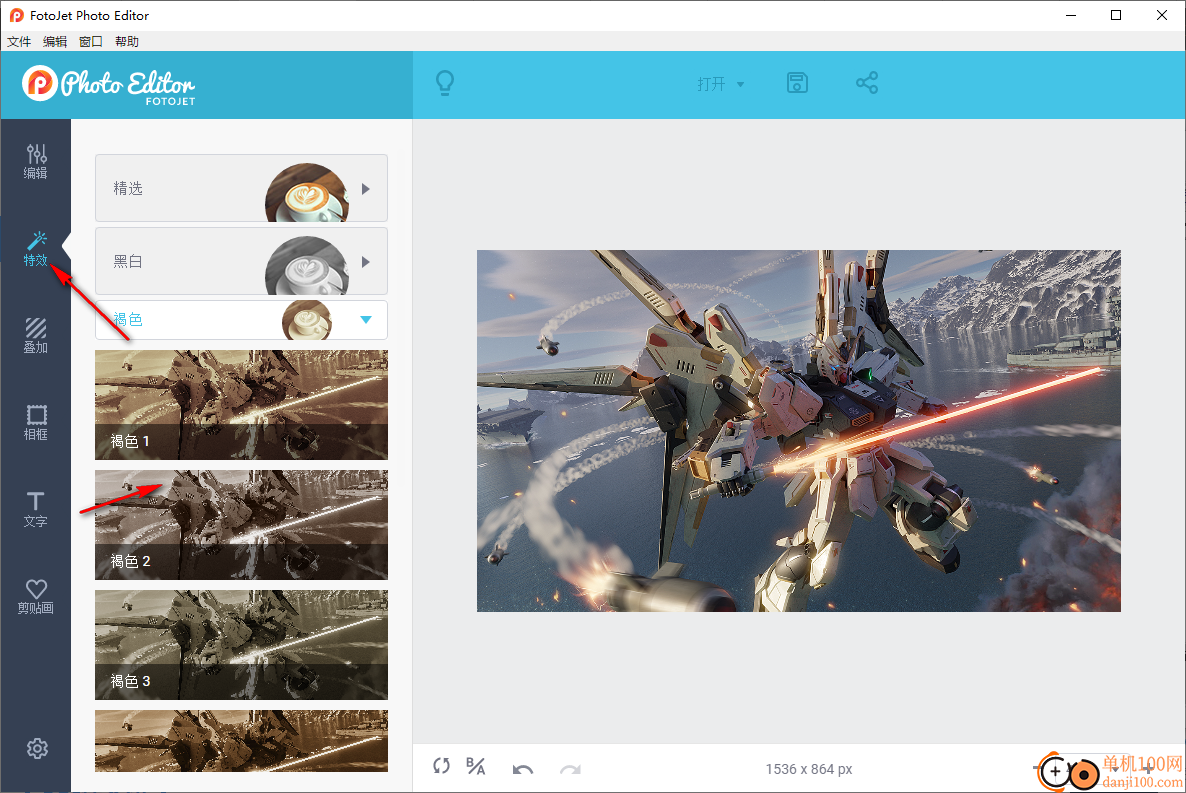Click the undo arrow

pos(523,769)
